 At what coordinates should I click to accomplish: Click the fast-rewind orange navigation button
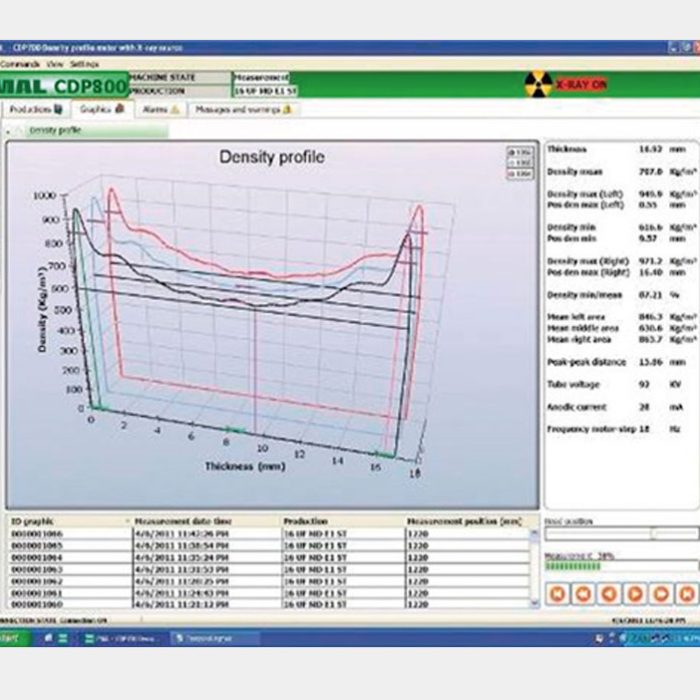point(582,593)
